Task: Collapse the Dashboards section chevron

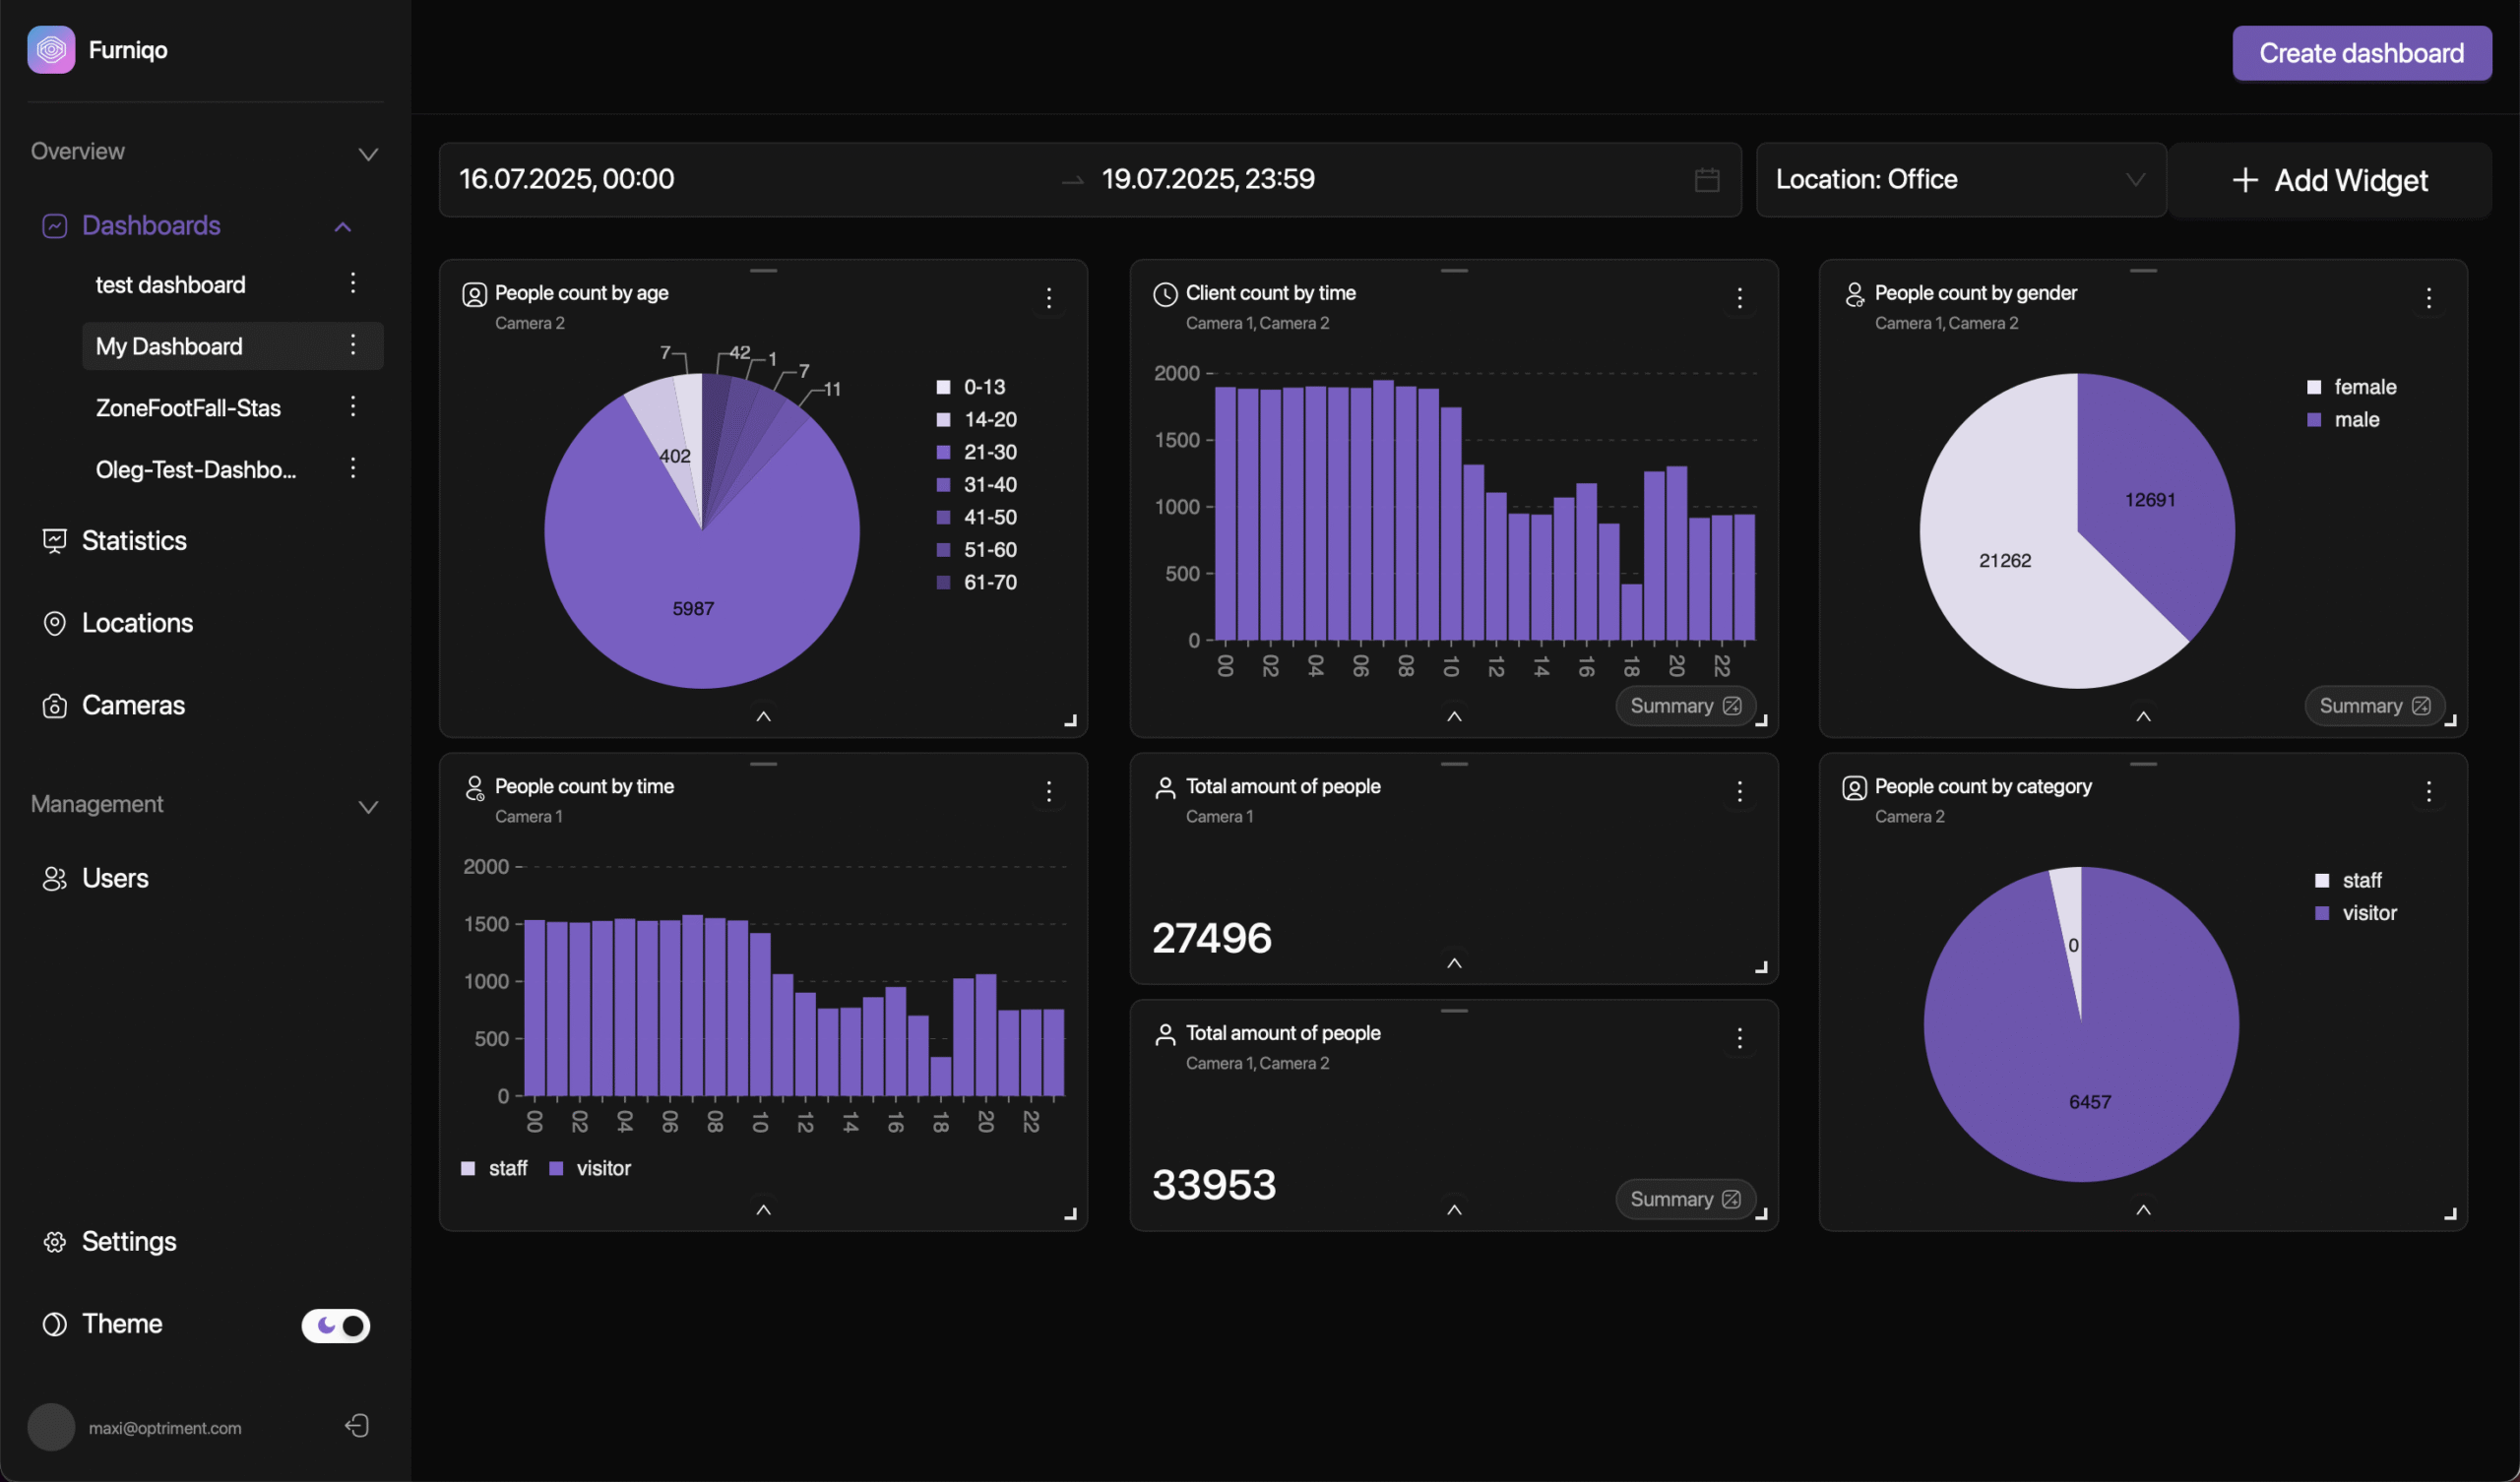Action: pos(343,227)
